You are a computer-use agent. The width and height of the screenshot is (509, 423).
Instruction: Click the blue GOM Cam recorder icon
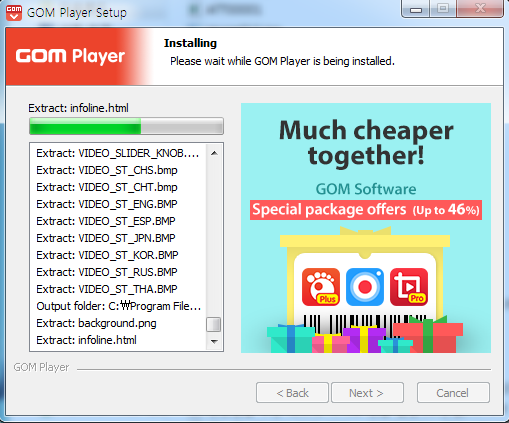pyautogui.click(x=365, y=287)
